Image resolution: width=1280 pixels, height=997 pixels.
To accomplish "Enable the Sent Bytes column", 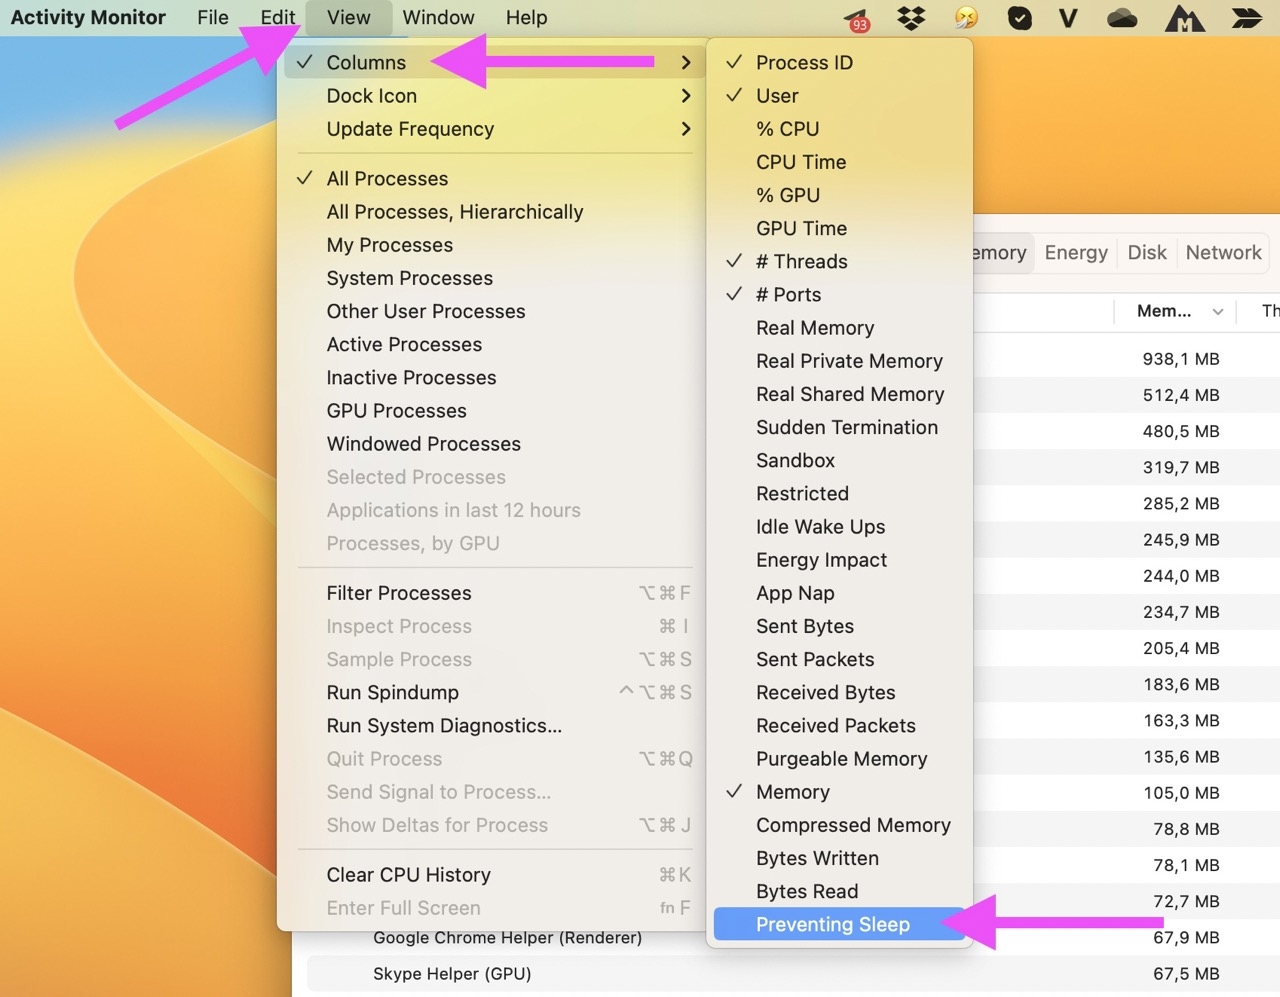I will point(840,626).
